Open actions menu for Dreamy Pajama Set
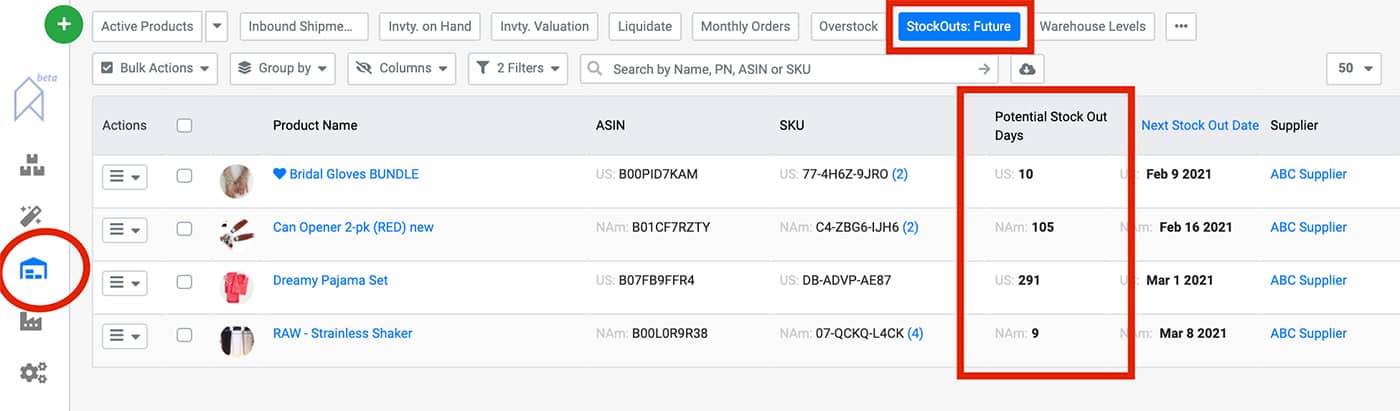 (125, 282)
